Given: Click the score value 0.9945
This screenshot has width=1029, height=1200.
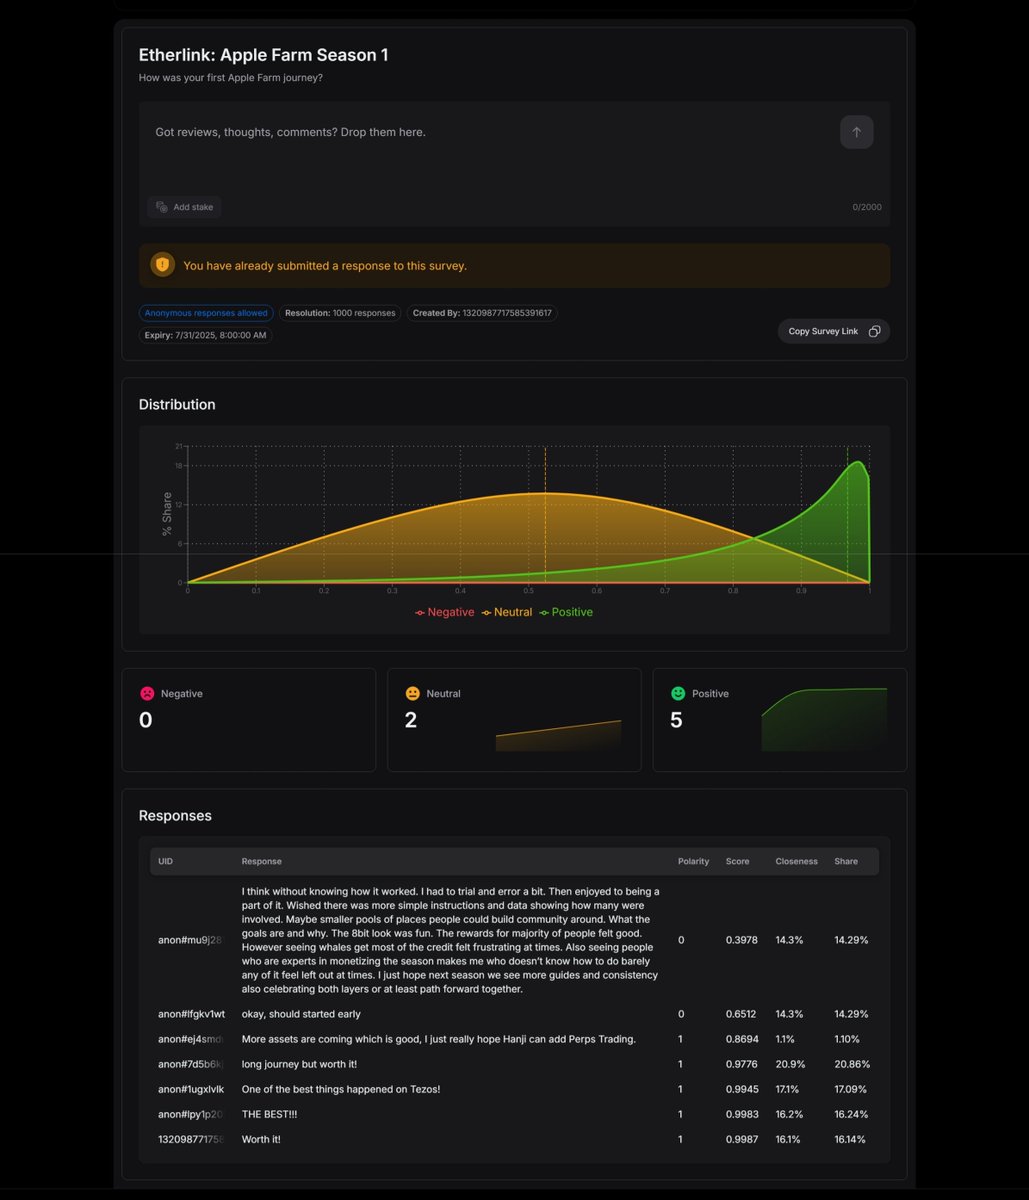Looking at the screenshot, I should coord(741,1089).
